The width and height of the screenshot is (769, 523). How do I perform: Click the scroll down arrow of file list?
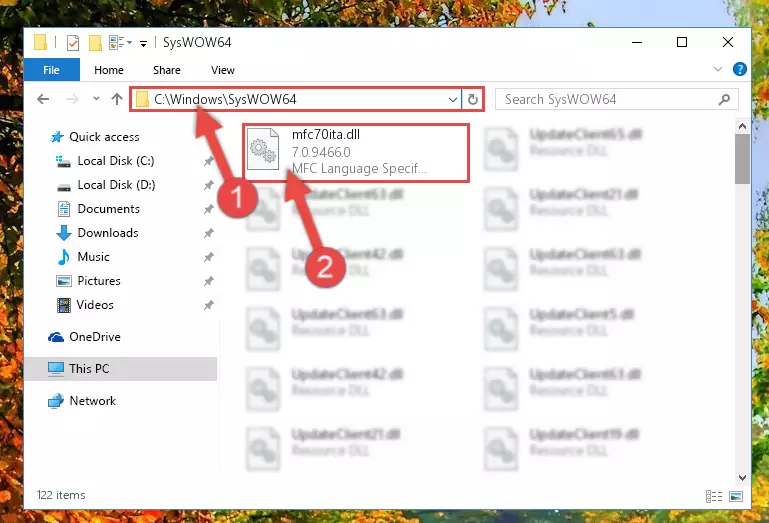point(742,477)
